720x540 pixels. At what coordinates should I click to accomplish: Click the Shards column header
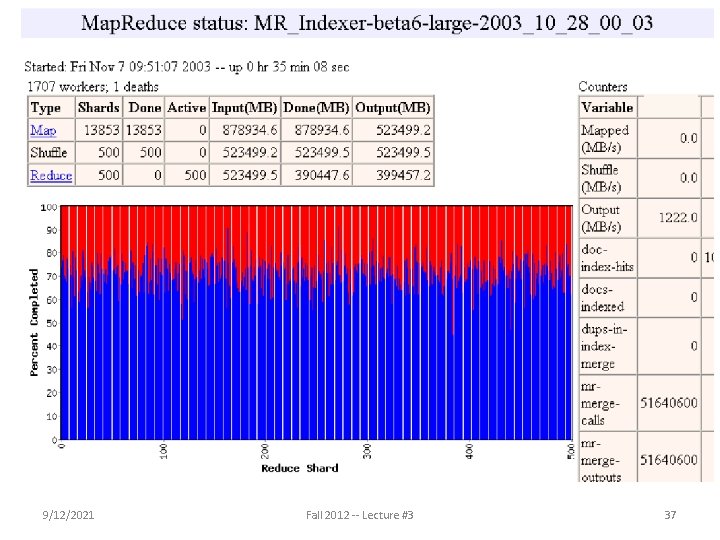[x=99, y=107]
